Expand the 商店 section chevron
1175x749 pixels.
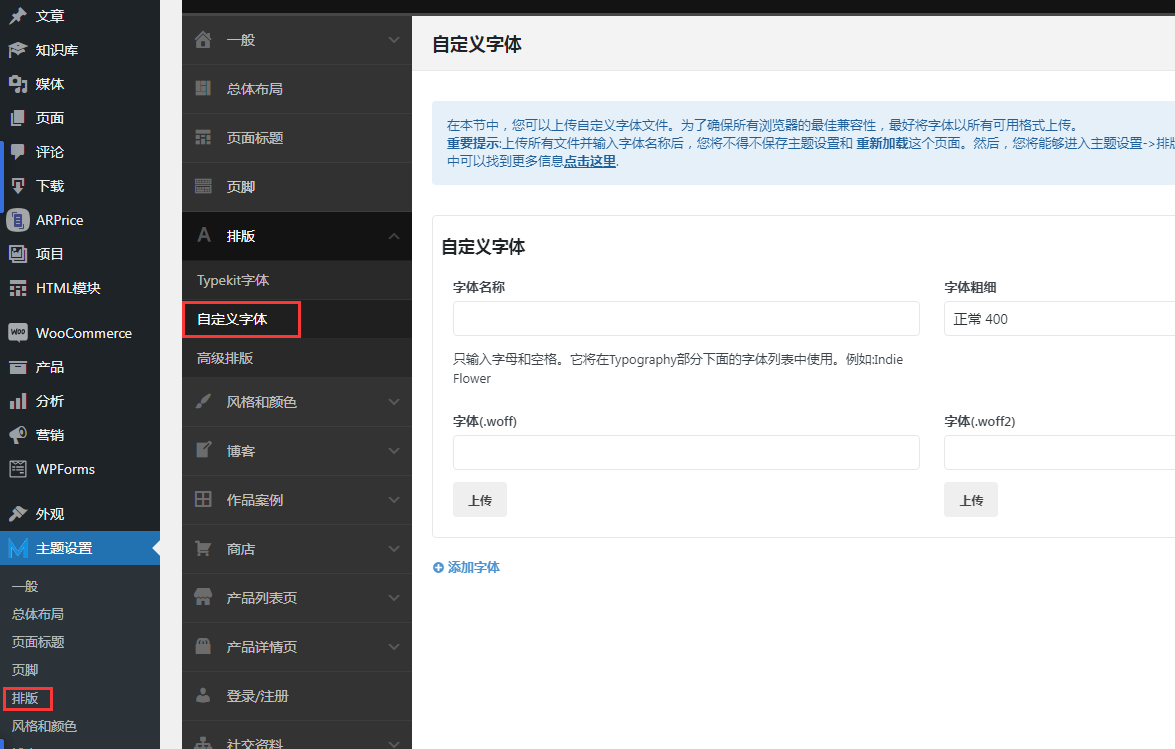point(394,548)
